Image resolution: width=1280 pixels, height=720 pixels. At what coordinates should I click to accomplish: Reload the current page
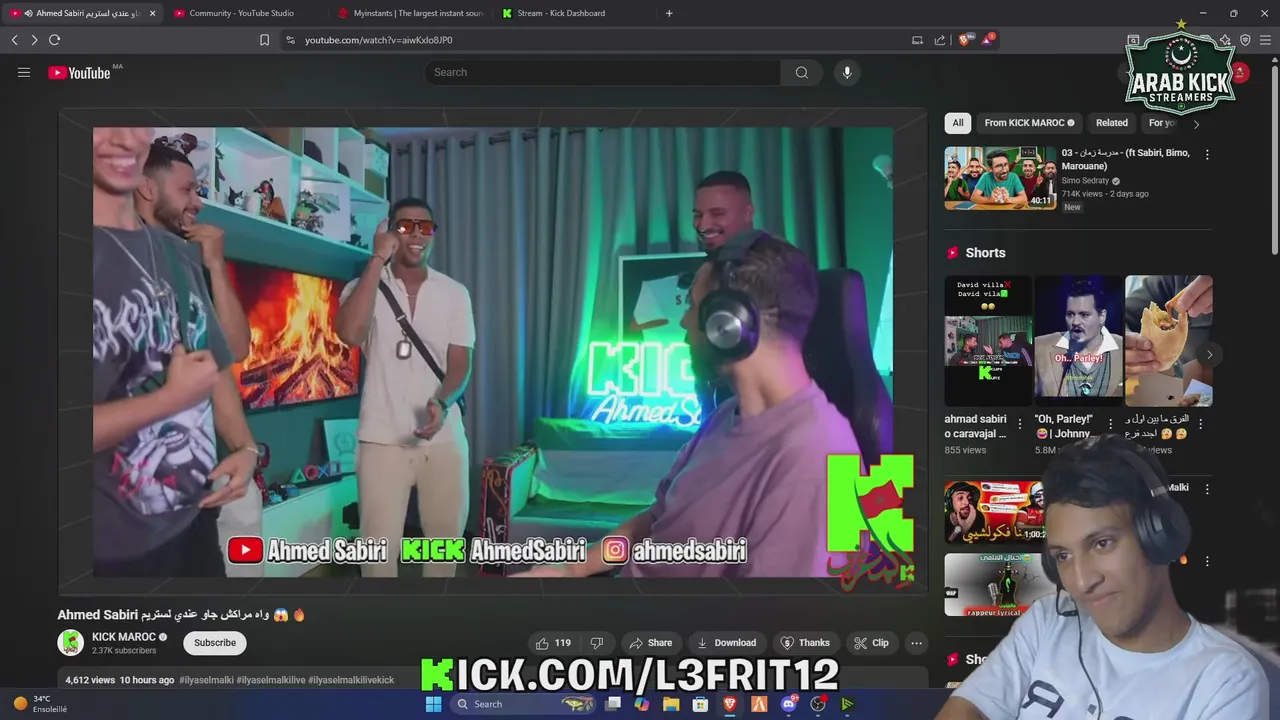coord(54,40)
